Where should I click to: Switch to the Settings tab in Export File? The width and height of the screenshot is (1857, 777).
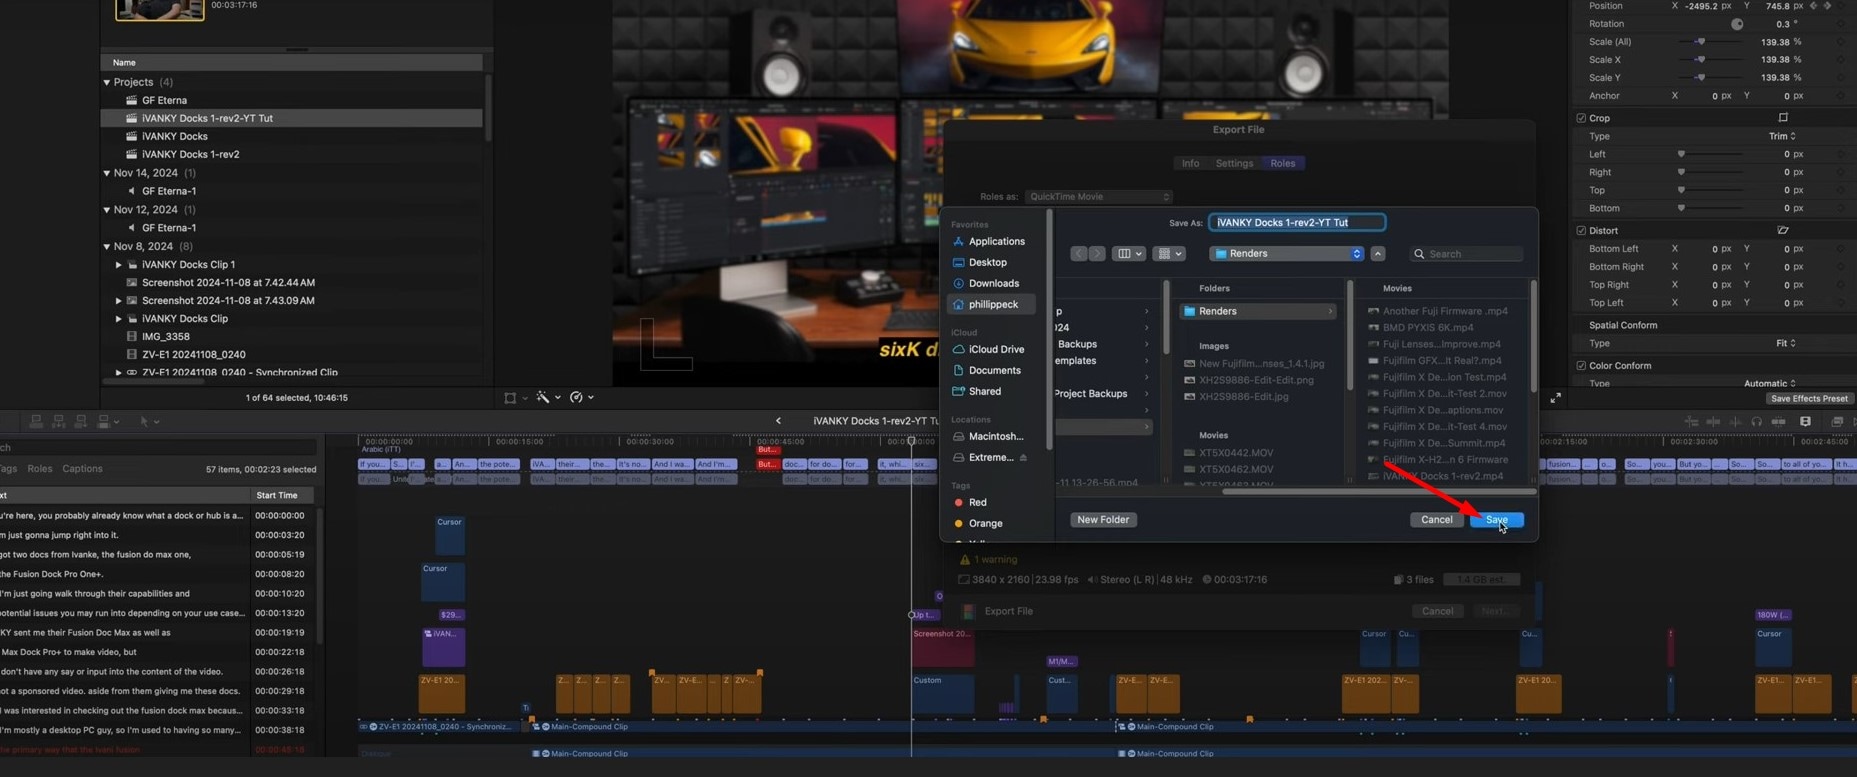click(1234, 163)
